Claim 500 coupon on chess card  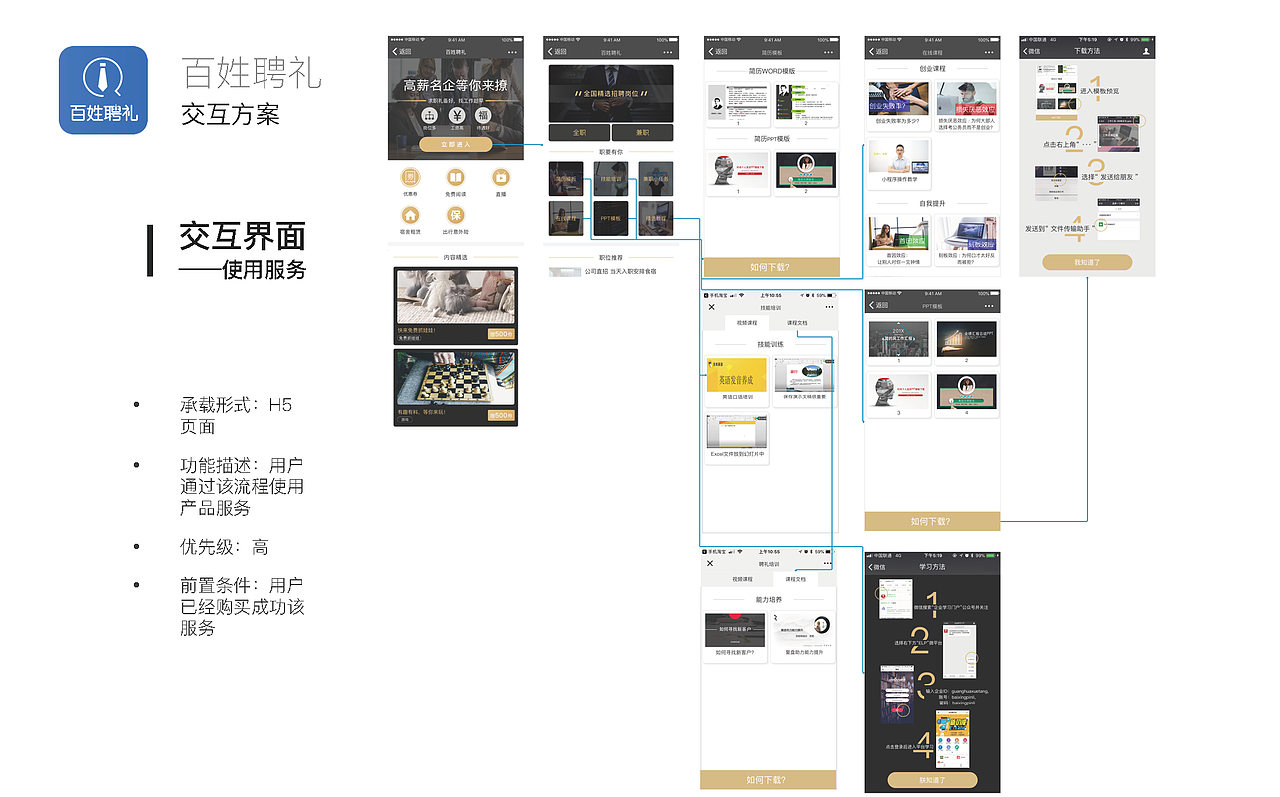pos(500,415)
